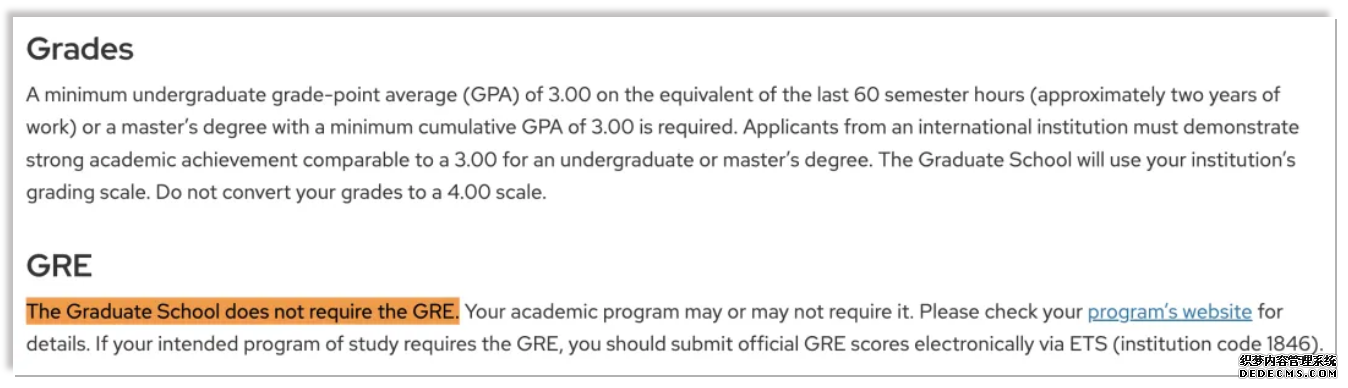This screenshot has height=388, width=1348.
Task: Click the Grades section heading
Action: (x=80, y=49)
